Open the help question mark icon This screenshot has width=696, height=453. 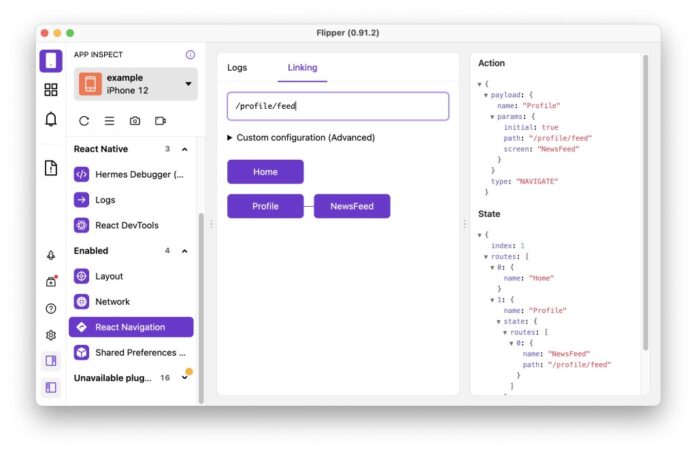[x=51, y=308]
